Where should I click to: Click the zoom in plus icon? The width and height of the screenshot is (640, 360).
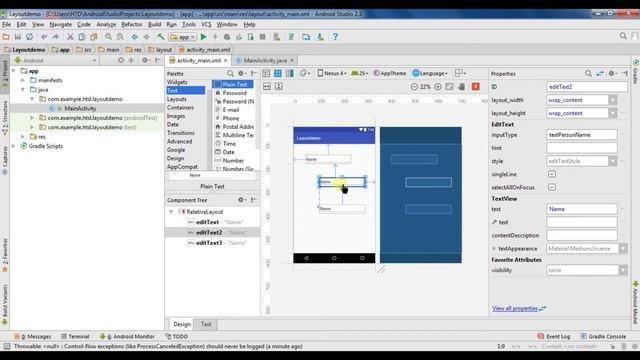(438, 87)
